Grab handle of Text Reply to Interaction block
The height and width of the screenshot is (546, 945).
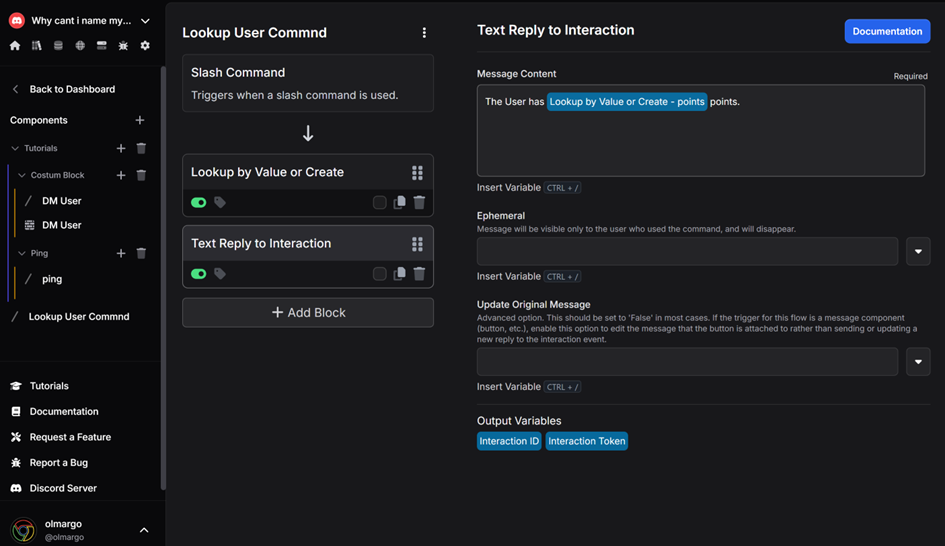tap(417, 244)
